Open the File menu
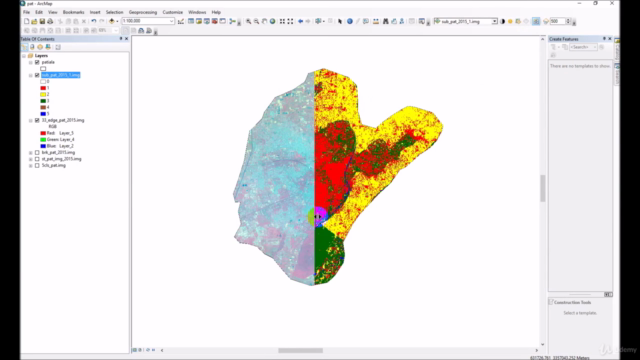This screenshot has height=360, width=640. click(x=26, y=12)
